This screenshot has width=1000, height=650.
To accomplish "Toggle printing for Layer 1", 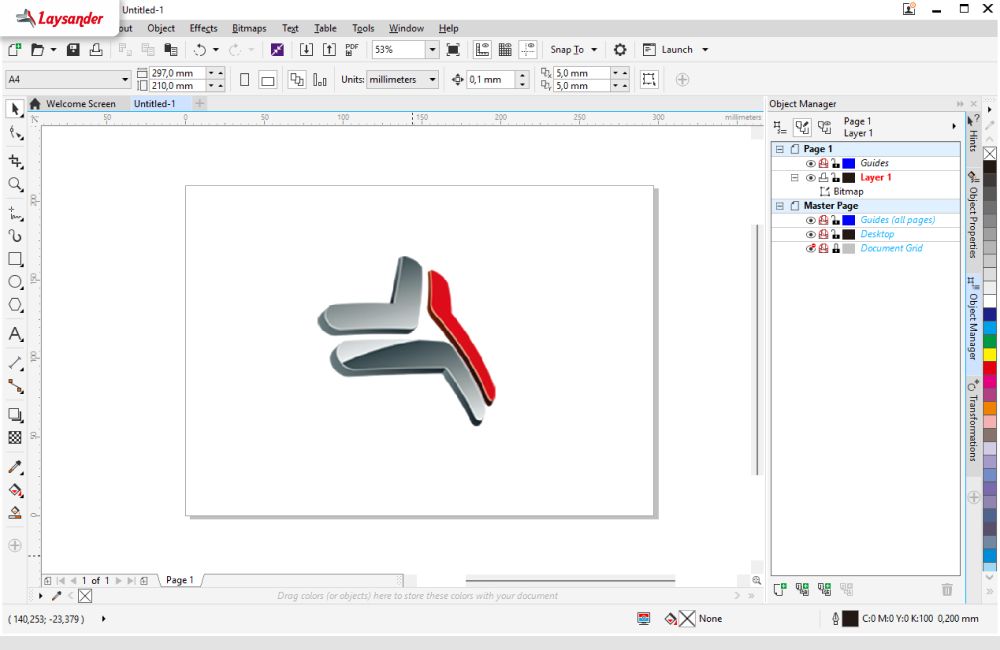I will tap(823, 178).
